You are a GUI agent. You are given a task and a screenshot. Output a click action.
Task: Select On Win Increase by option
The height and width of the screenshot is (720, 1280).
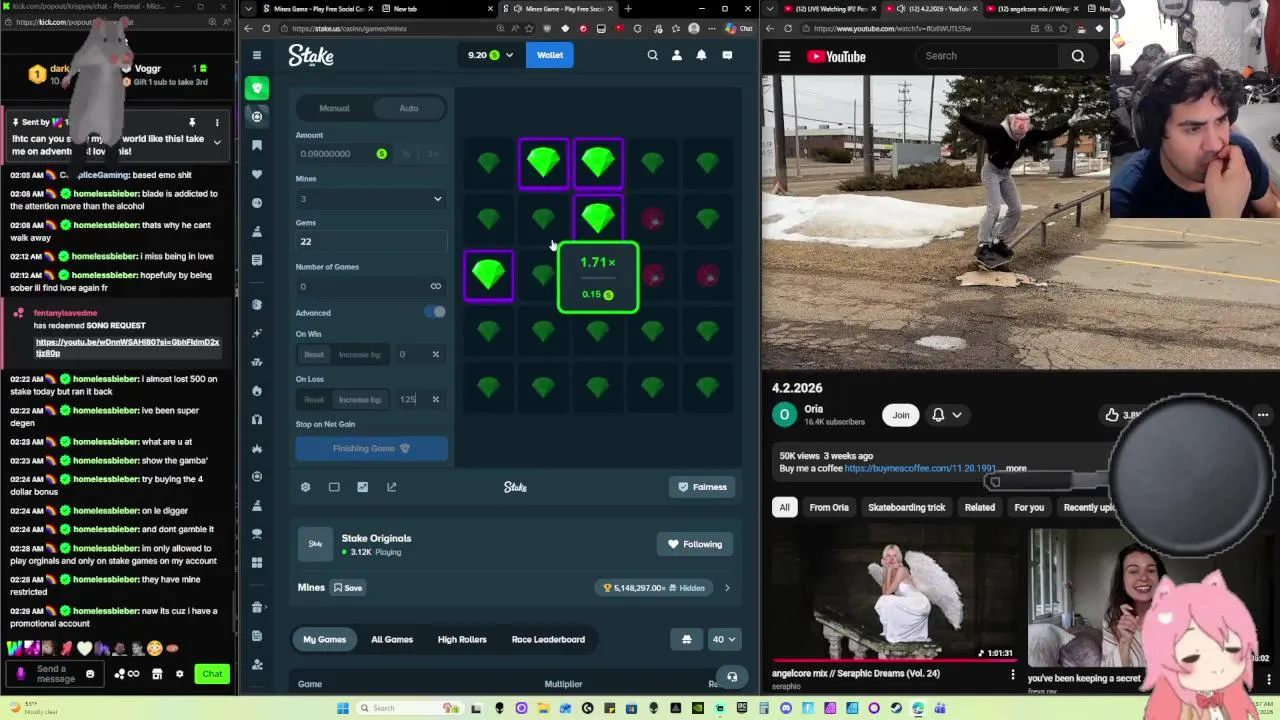click(360, 354)
